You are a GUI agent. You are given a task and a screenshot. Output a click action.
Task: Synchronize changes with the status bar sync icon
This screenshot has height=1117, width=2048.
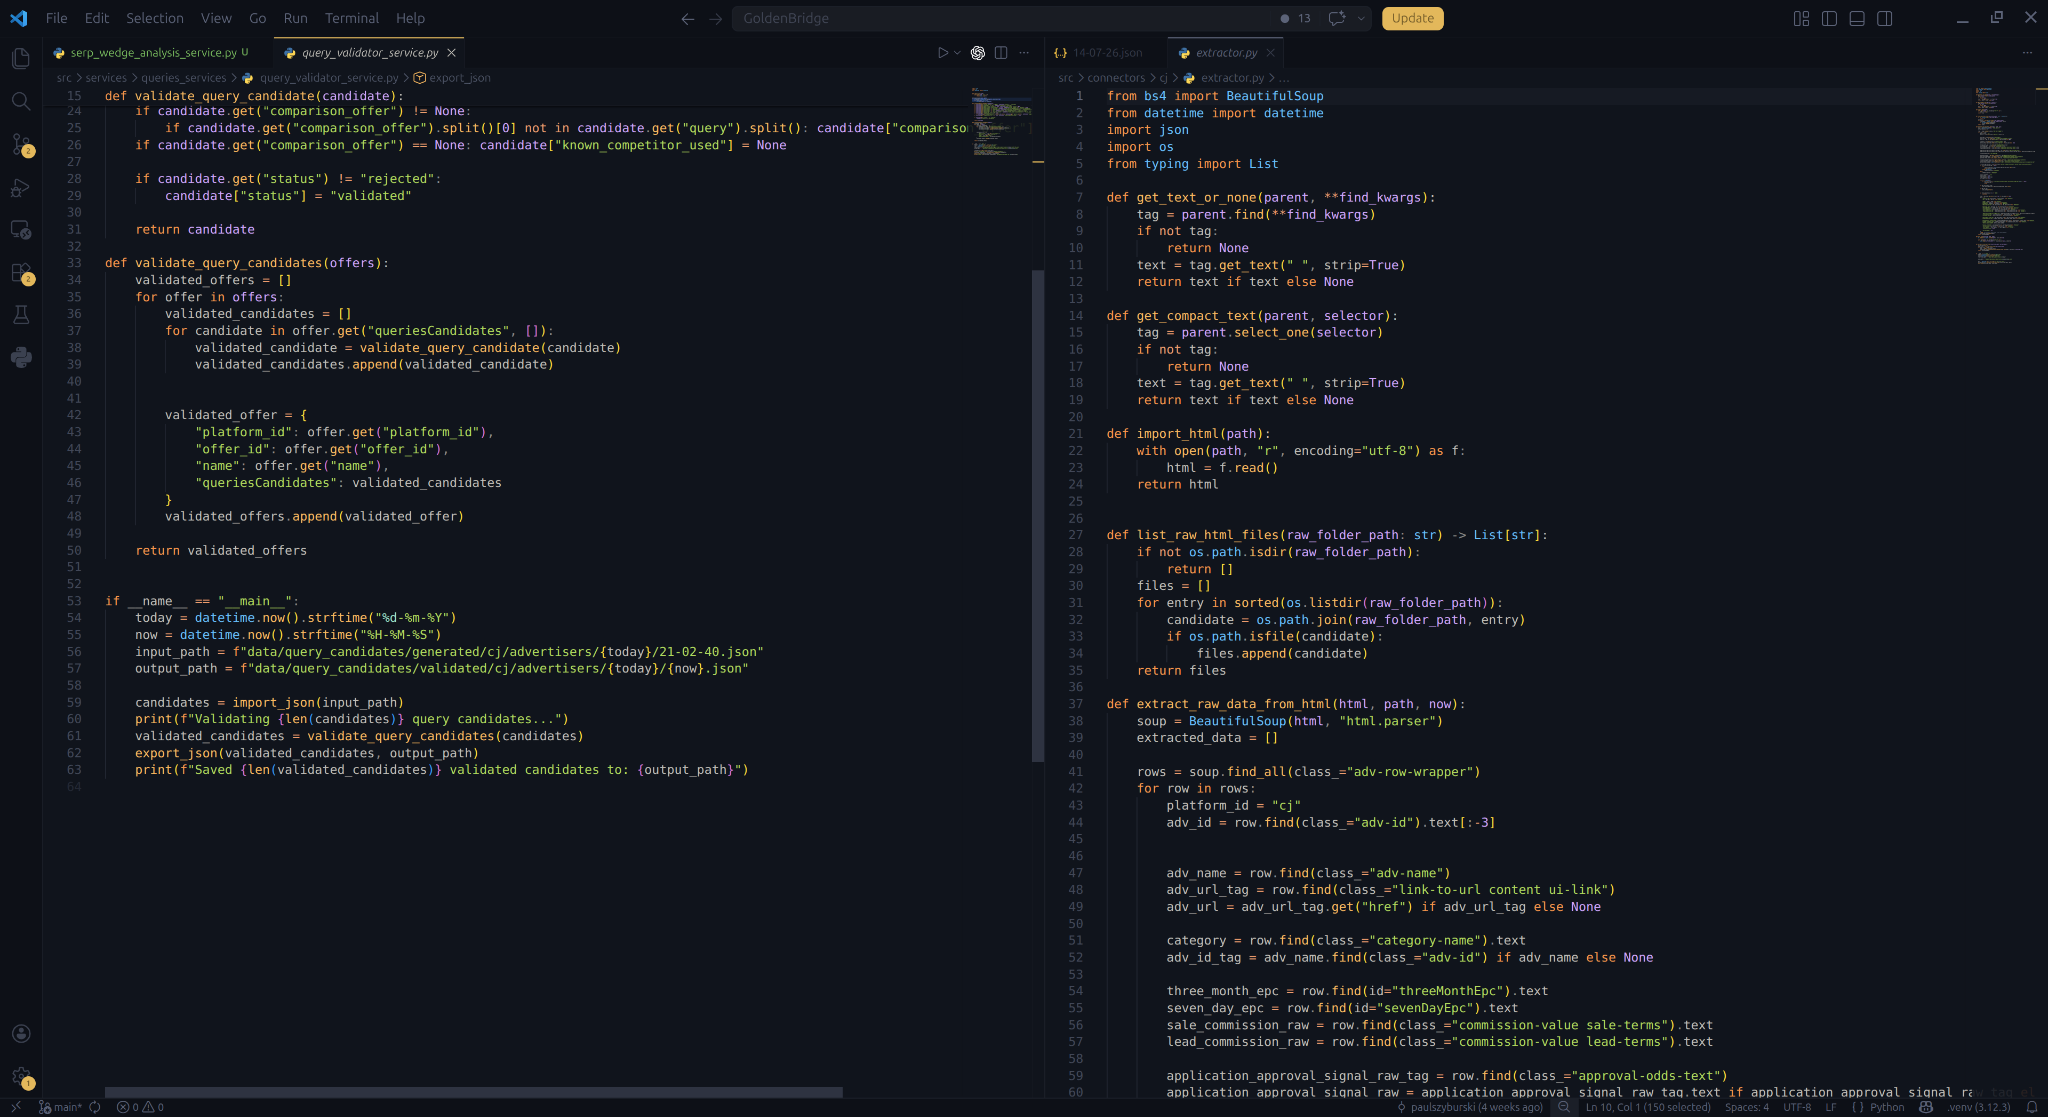click(95, 1107)
